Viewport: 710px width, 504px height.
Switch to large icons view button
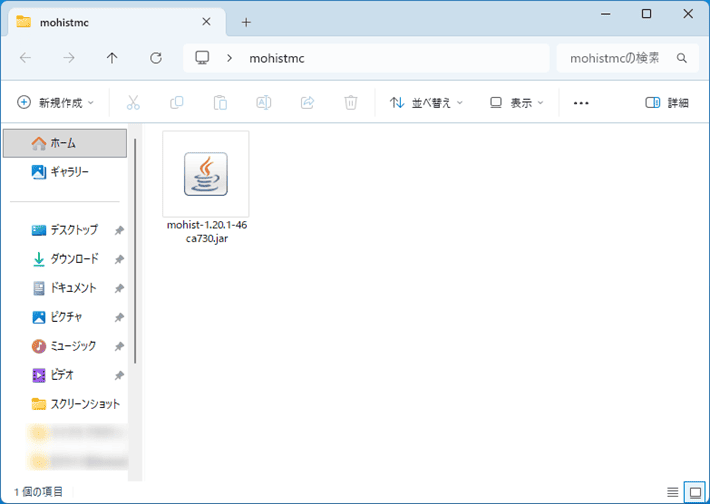tap(695, 491)
